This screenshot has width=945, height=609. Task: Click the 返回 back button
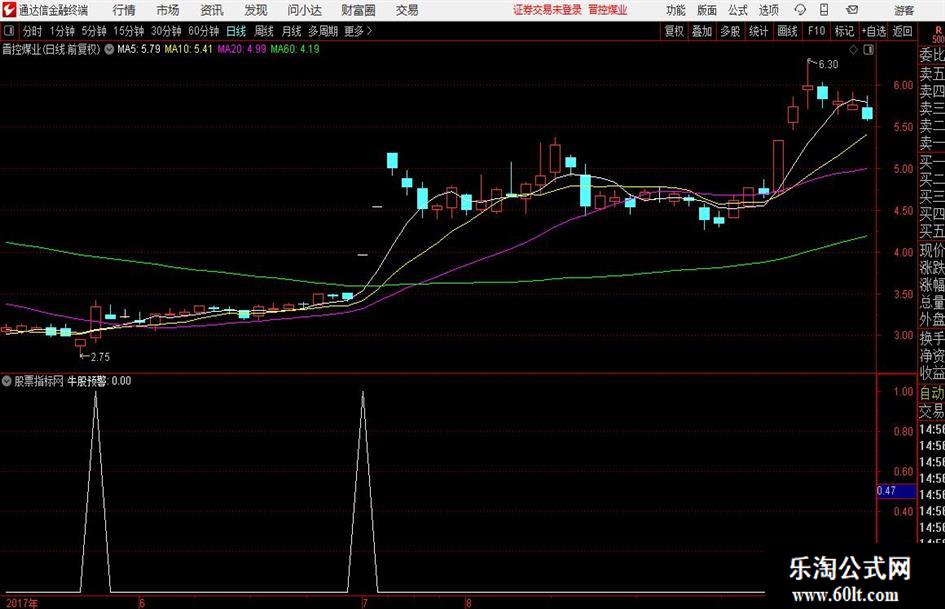902,31
